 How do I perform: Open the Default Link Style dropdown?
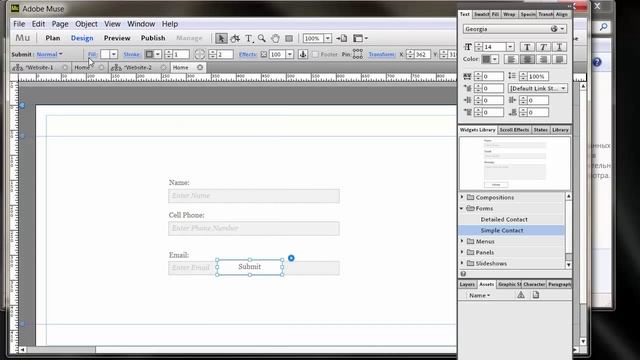click(x=538, y=88)
